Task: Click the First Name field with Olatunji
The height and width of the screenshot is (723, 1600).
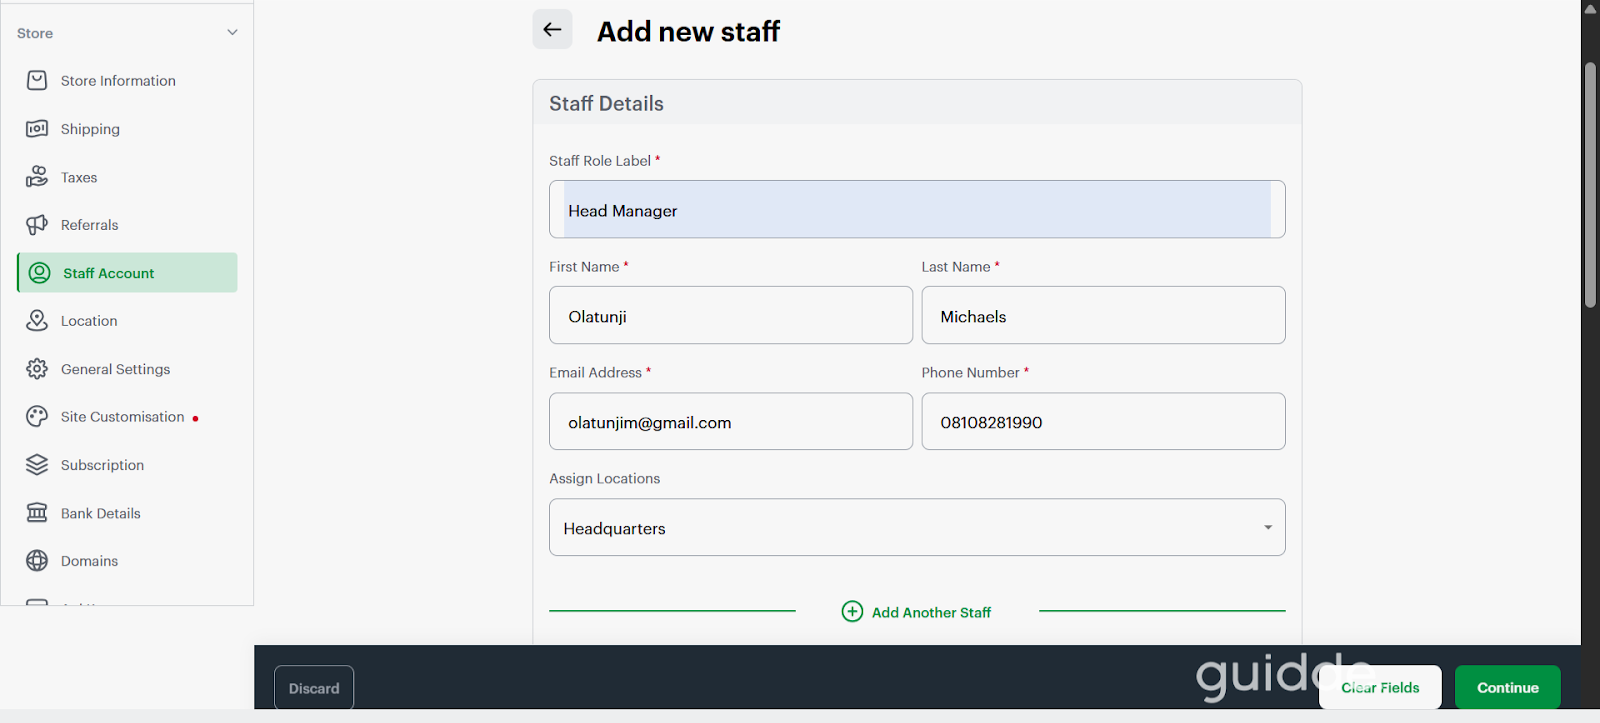Action: click(x=731, y=315)
